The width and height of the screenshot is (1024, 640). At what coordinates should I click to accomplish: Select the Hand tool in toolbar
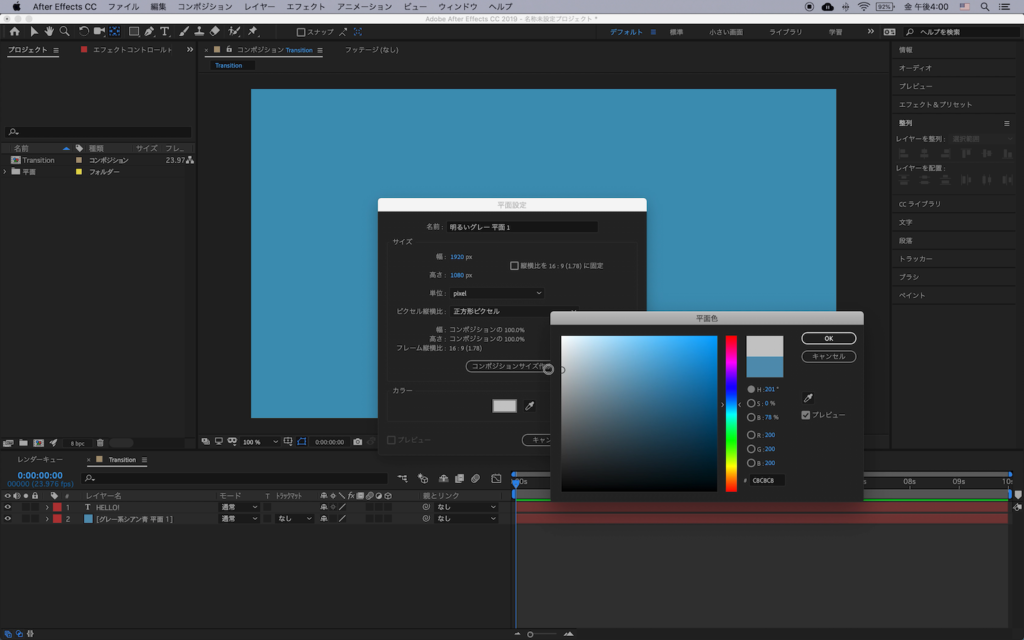tap(49, 32)
